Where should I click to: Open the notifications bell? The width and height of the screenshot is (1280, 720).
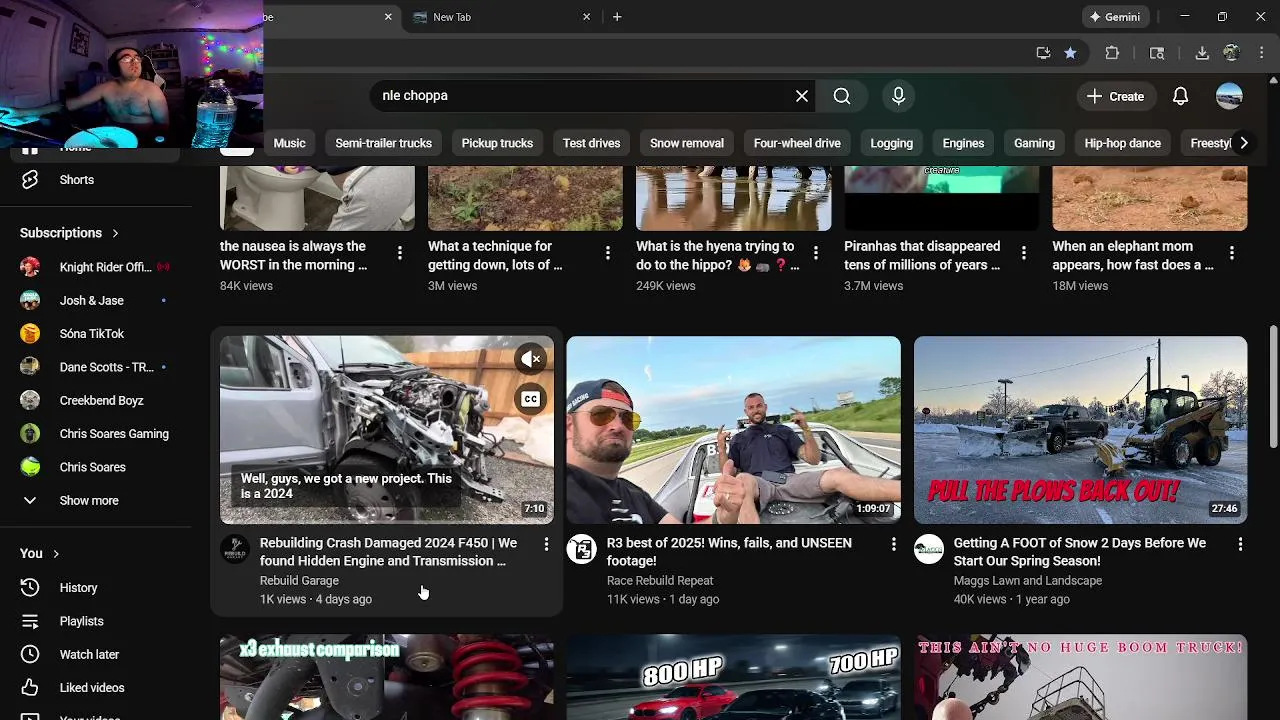(x=1181, y=96)
